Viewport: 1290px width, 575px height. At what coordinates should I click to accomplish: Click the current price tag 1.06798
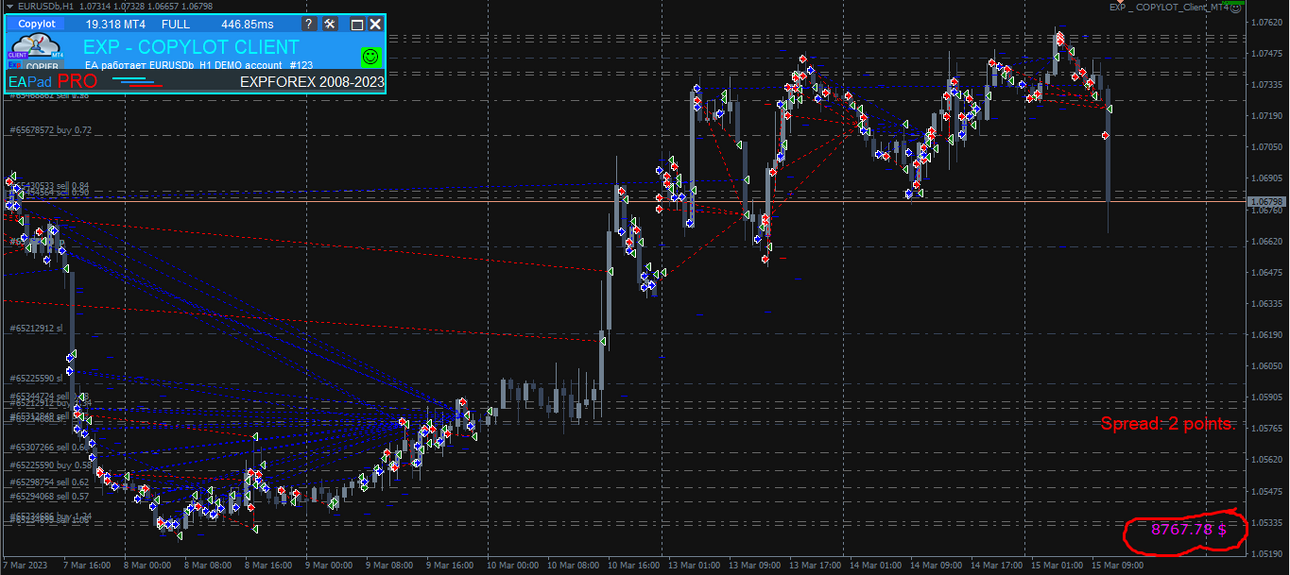click(1267, 201)
